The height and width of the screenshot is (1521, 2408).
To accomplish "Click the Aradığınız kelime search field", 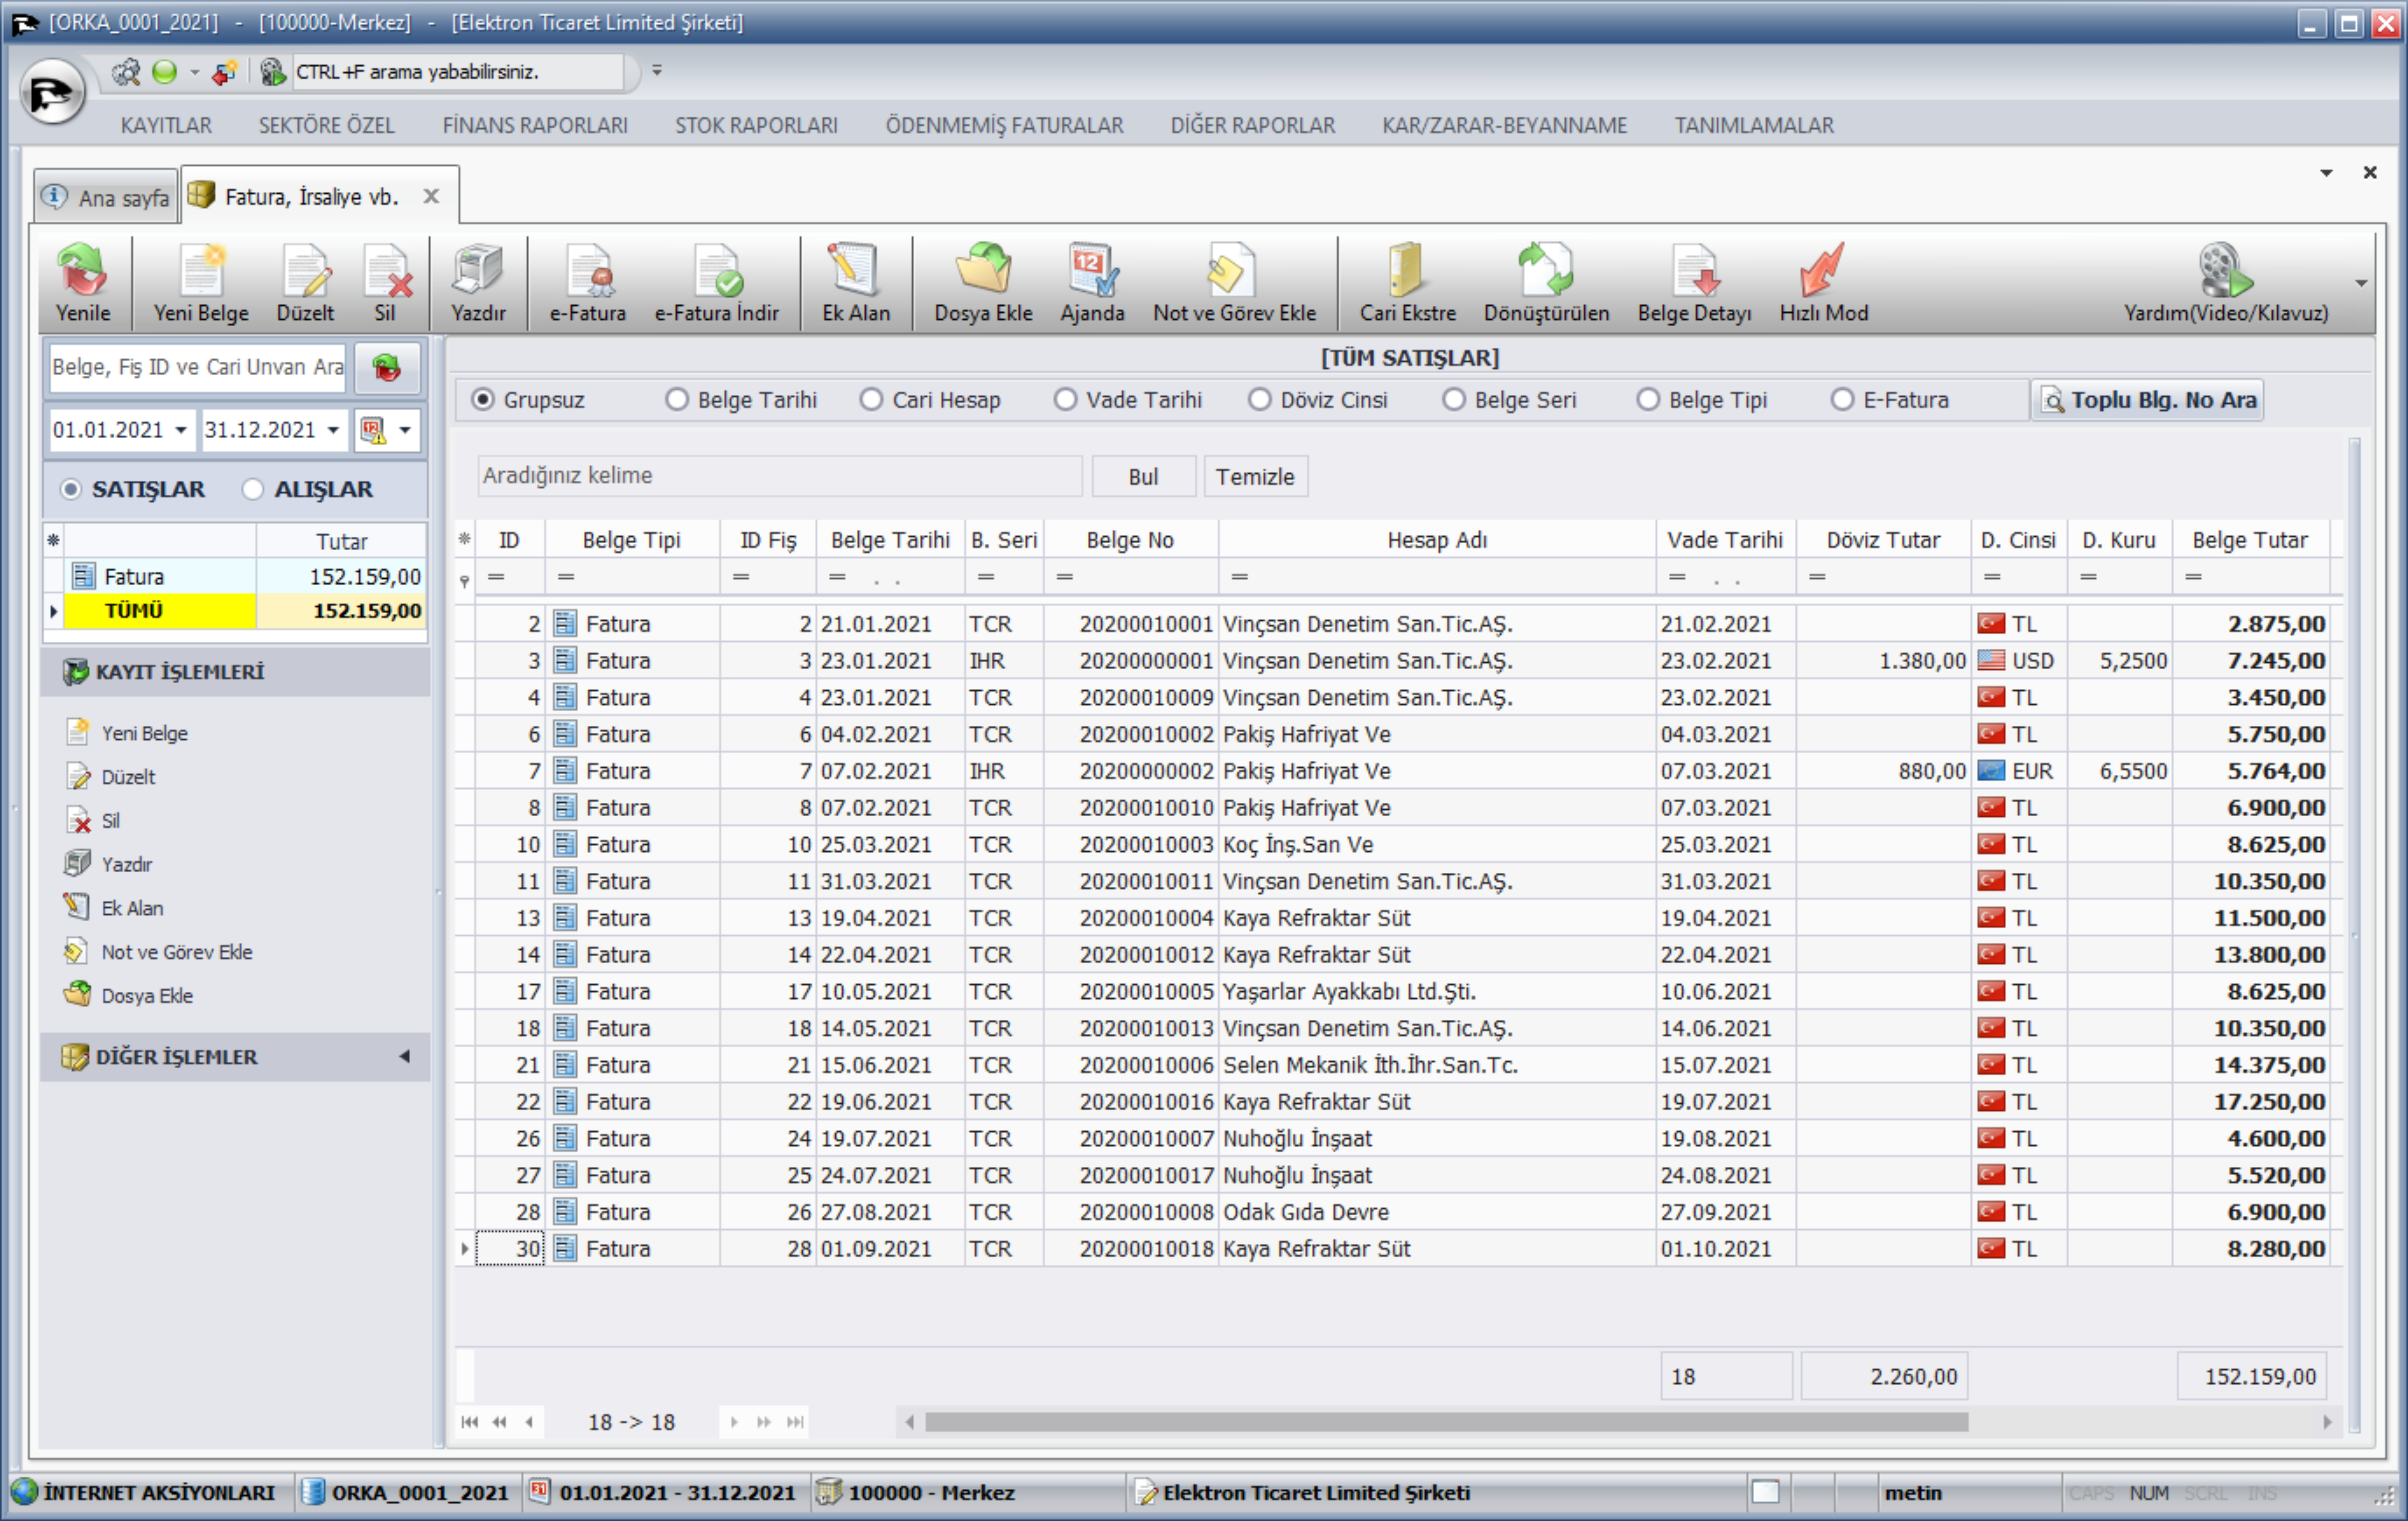I will pyautogui.click(x=780, y=476).
